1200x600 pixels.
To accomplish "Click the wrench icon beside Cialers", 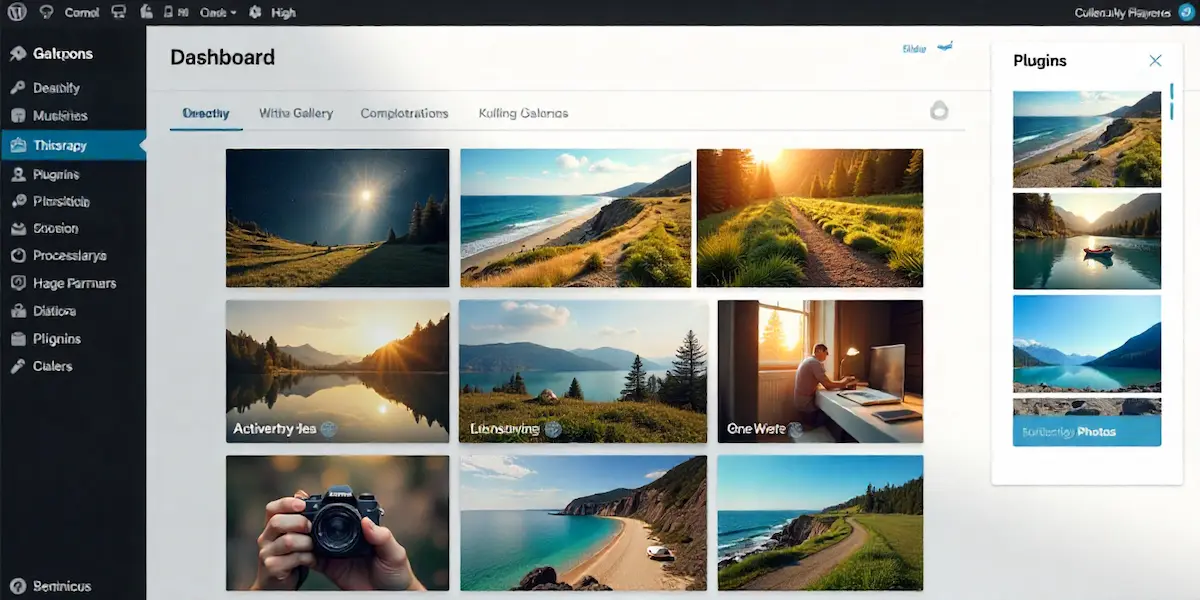I will pyautogui.click(x=17, y=367).
